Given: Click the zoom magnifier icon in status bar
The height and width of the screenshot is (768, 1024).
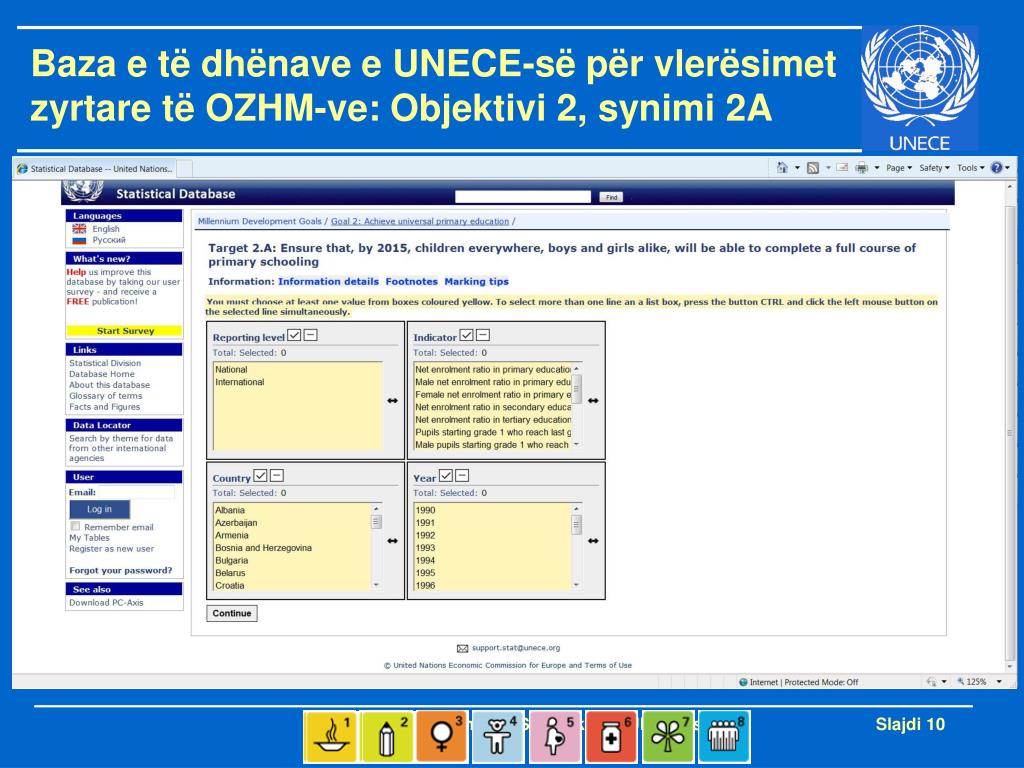Looking at the screenshot, I should coord(961,682).
